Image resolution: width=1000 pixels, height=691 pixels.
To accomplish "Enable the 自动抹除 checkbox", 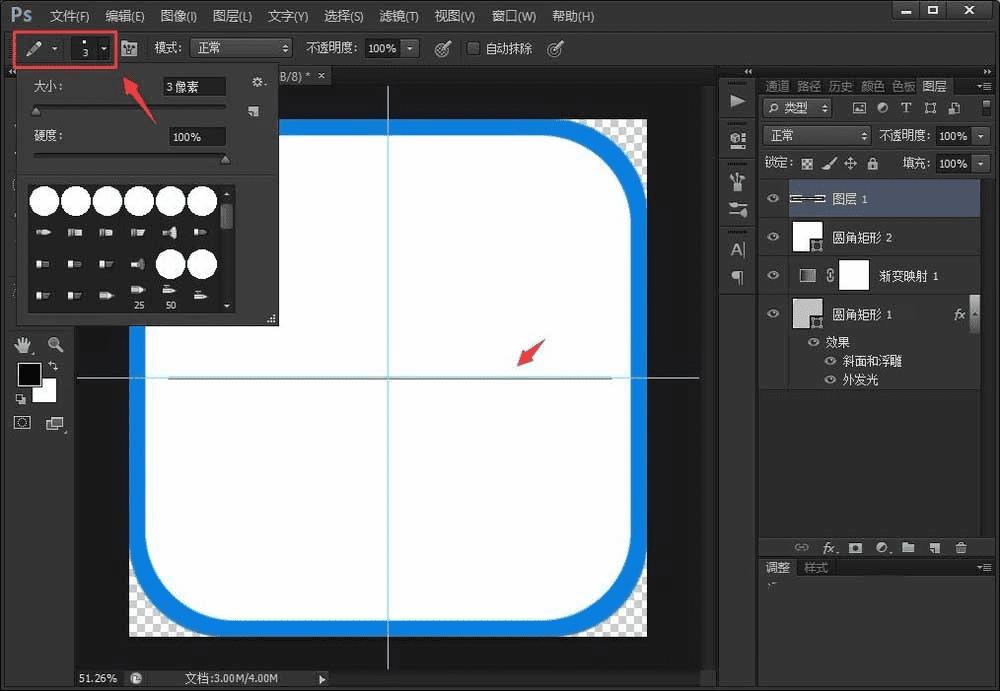I will click(474, 48).
